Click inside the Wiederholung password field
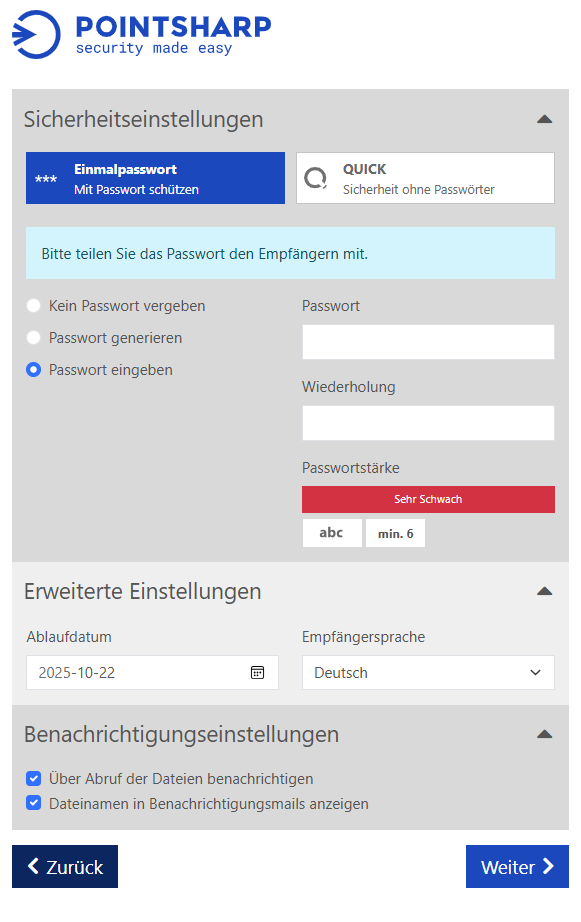The height and width of the screenshot is (922, 581). click(428, 423)
